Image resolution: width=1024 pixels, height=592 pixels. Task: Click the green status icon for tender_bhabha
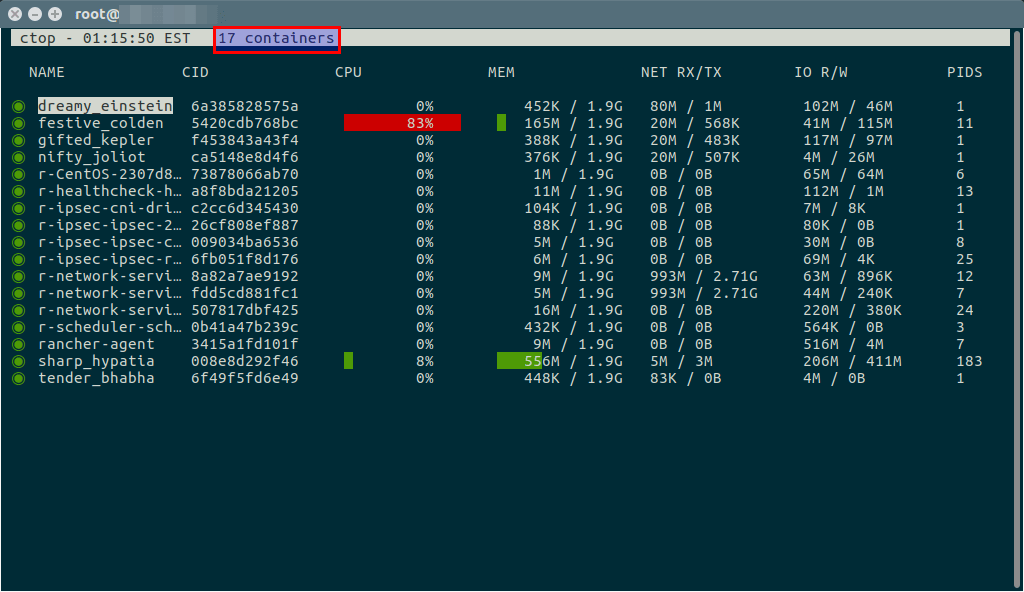[x=18, y=378]
